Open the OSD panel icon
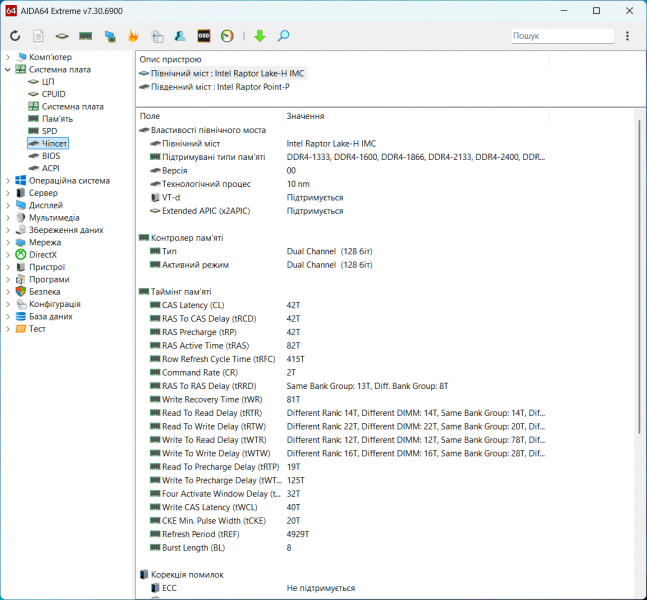This screenshot has width=647, height=600. point(203,36)
